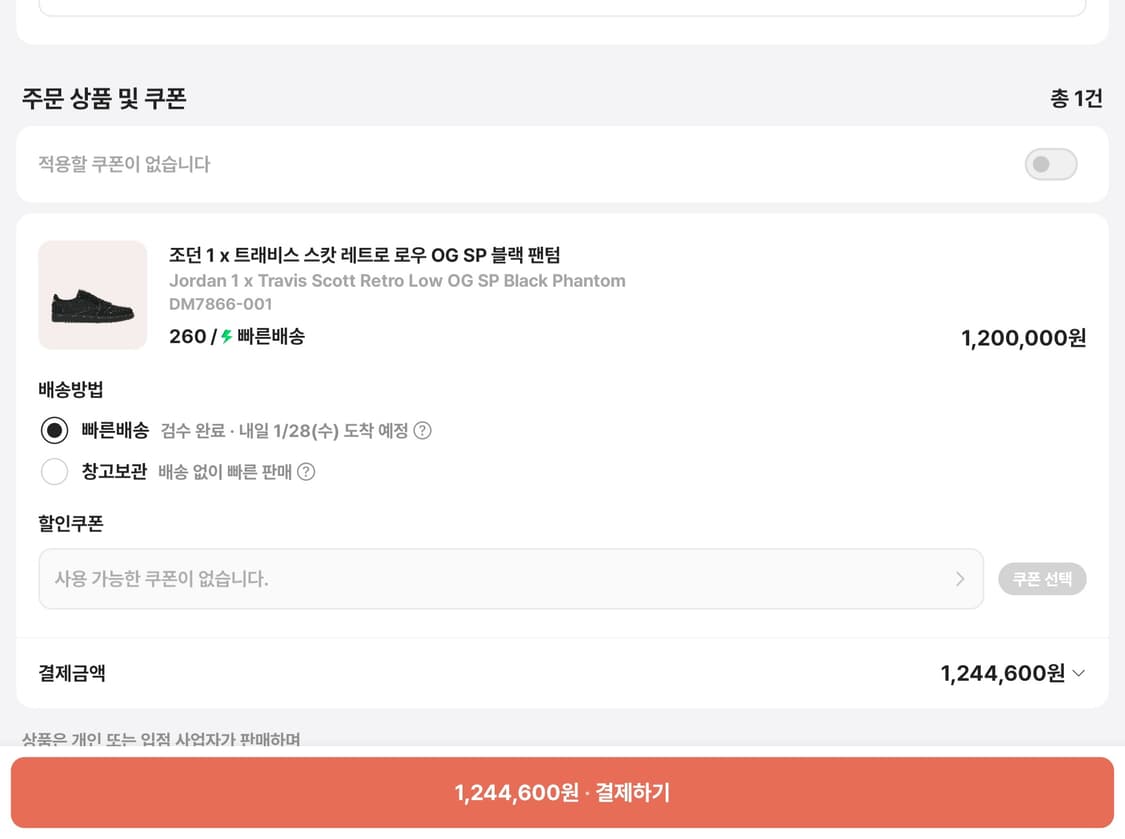Open the help icon next to the delivery arrival date
The width and height of the screenshot is (1125, 839).
coord(422,430)
